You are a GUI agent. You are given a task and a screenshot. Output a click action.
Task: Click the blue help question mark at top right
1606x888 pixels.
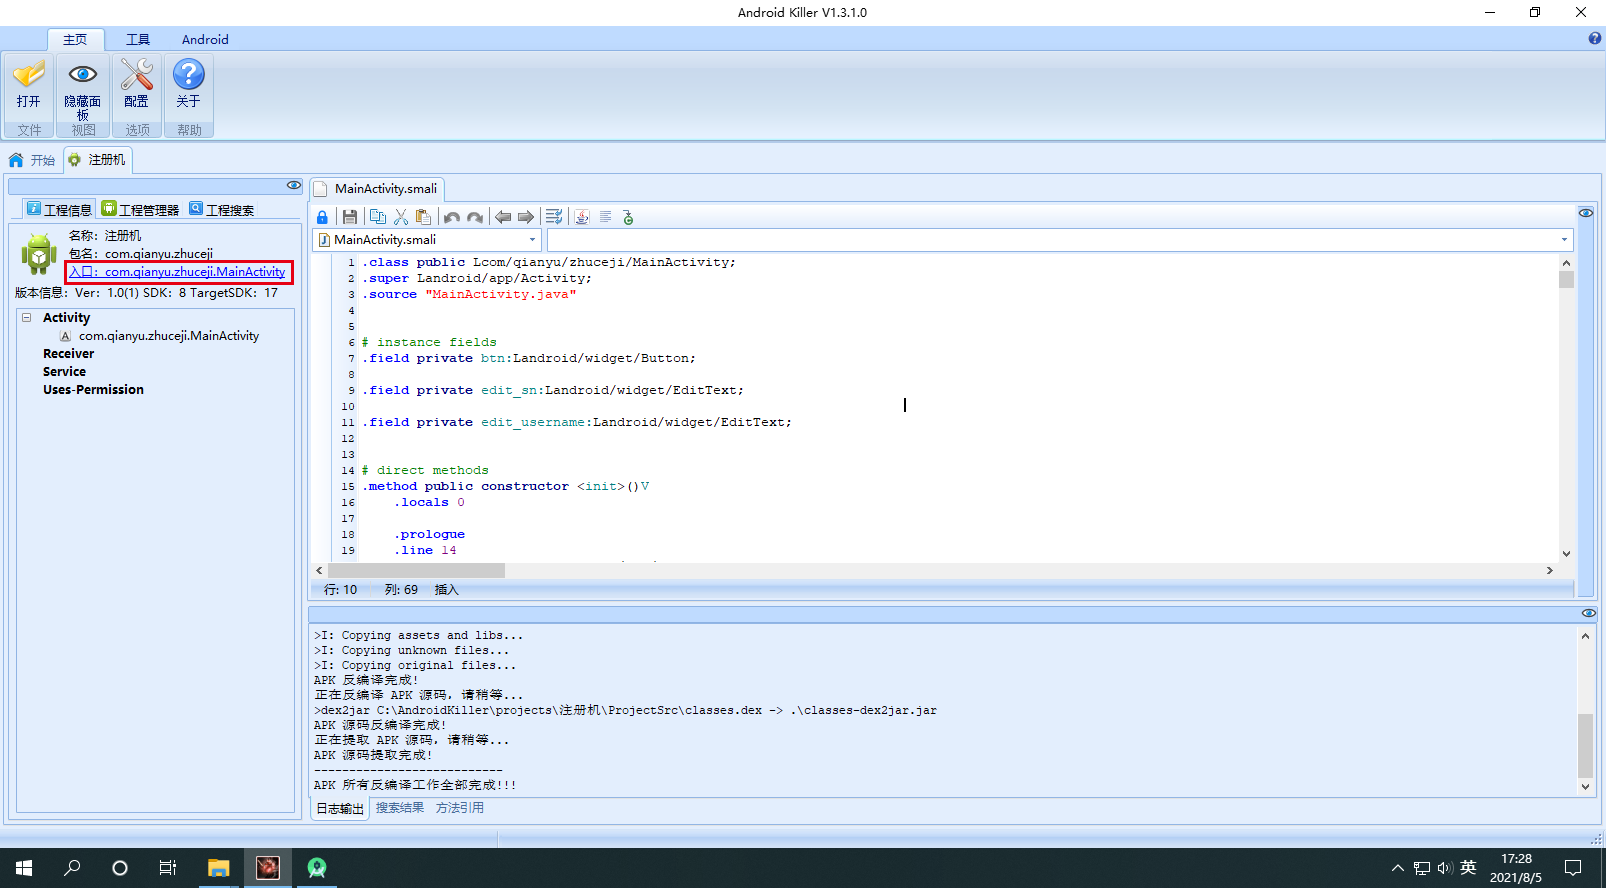pyautogui.click(x=1594, y=39)
